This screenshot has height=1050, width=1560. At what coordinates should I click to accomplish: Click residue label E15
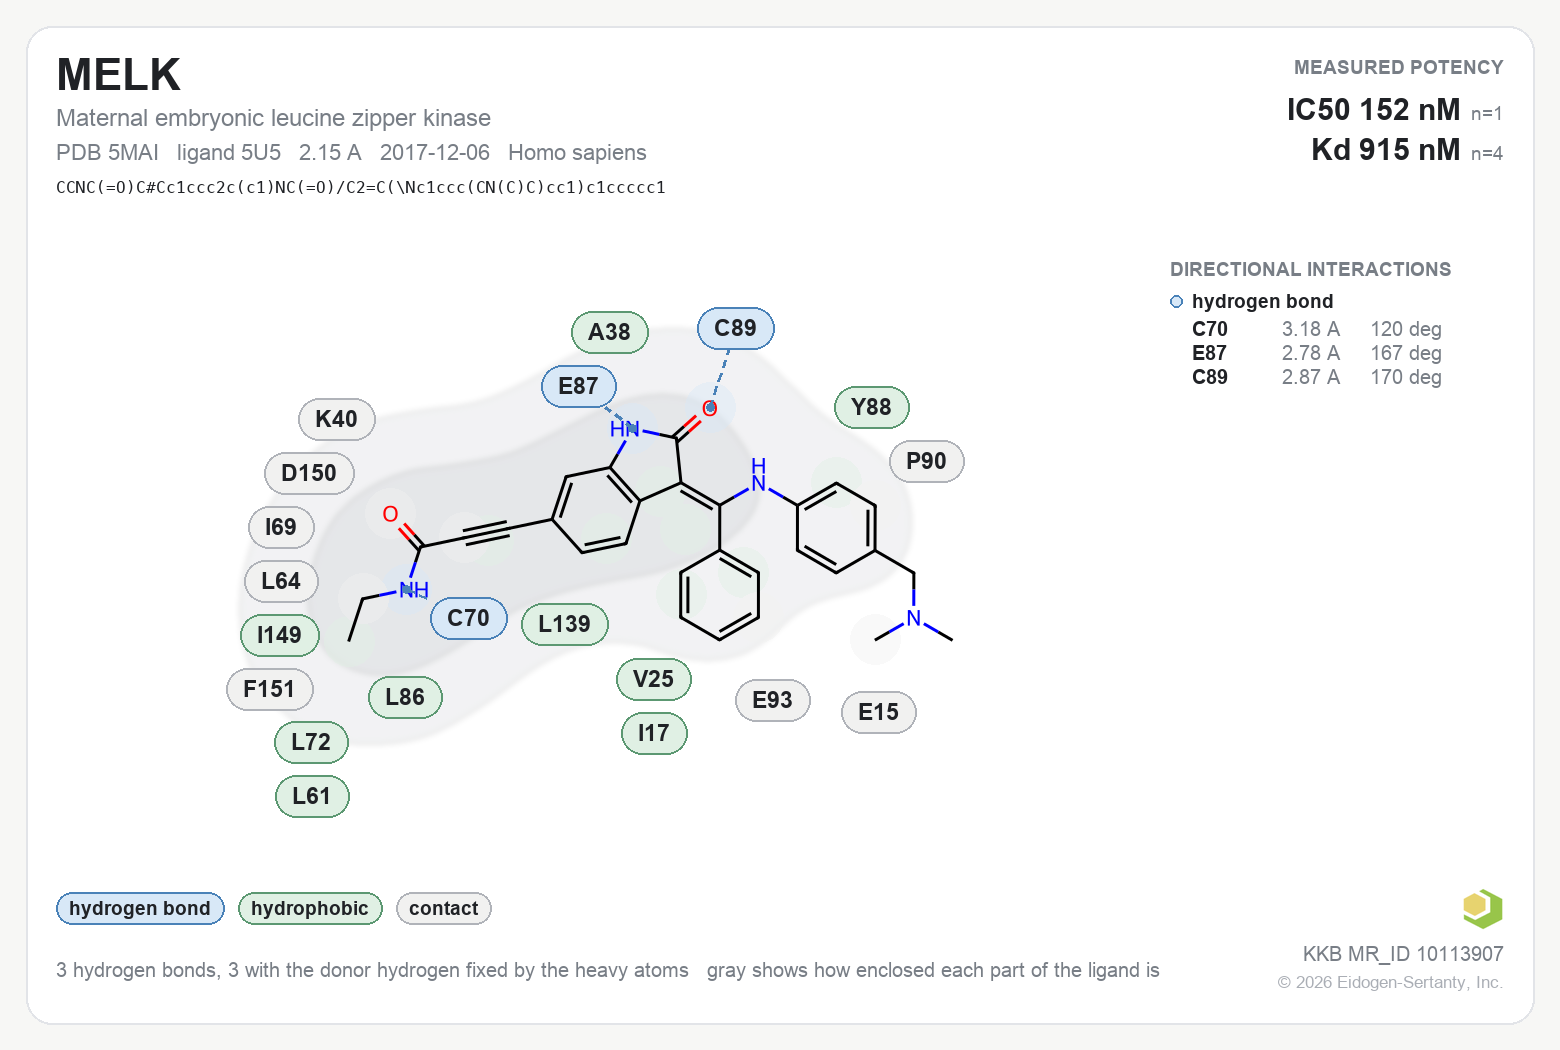pos(879,712)
